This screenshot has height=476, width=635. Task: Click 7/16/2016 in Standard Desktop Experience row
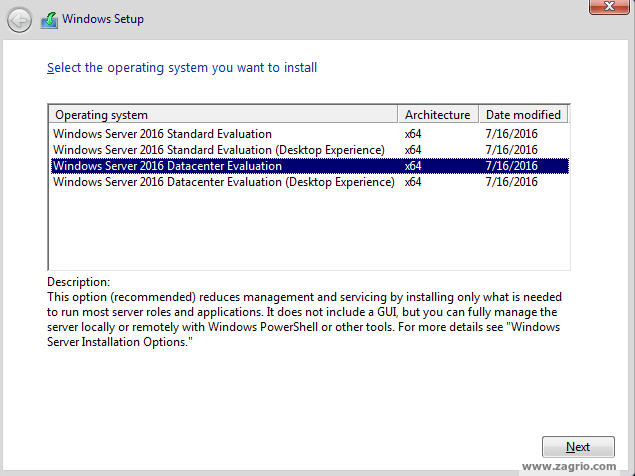[x=511, y=150]
